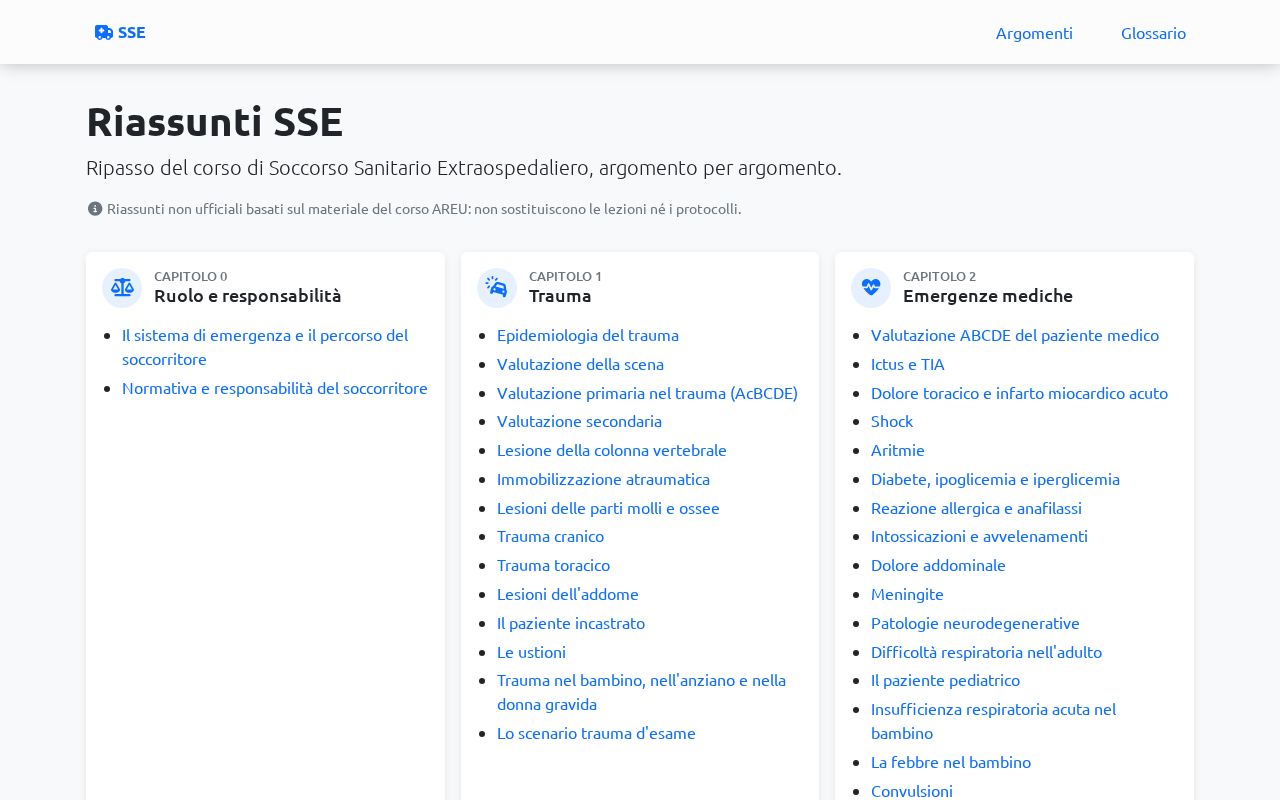
Task: Go to 'Valutazione primaria nel trauma (AcBCDE)'
Action: coord(647,393)
